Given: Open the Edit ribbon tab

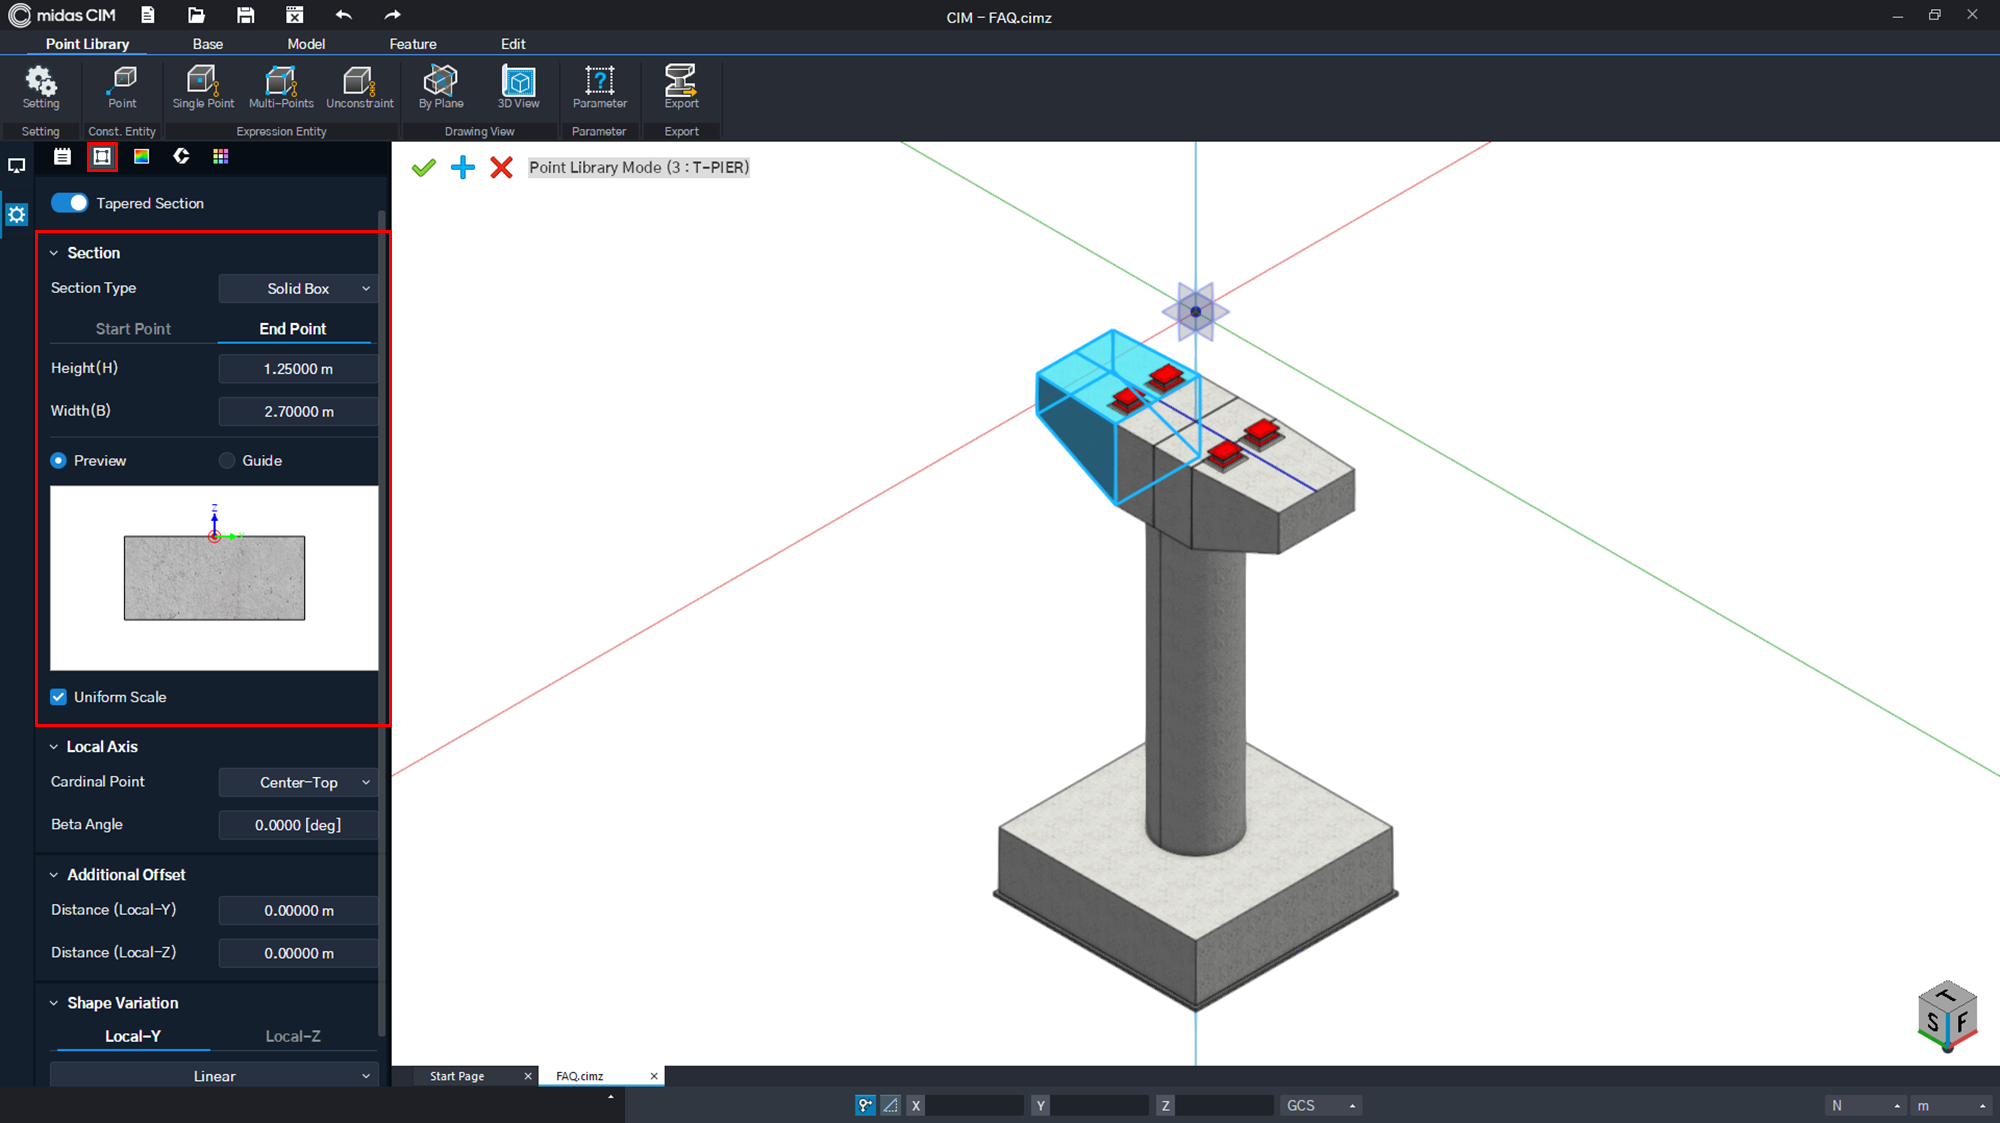Looking at the screenshot, I should [513, 44].
